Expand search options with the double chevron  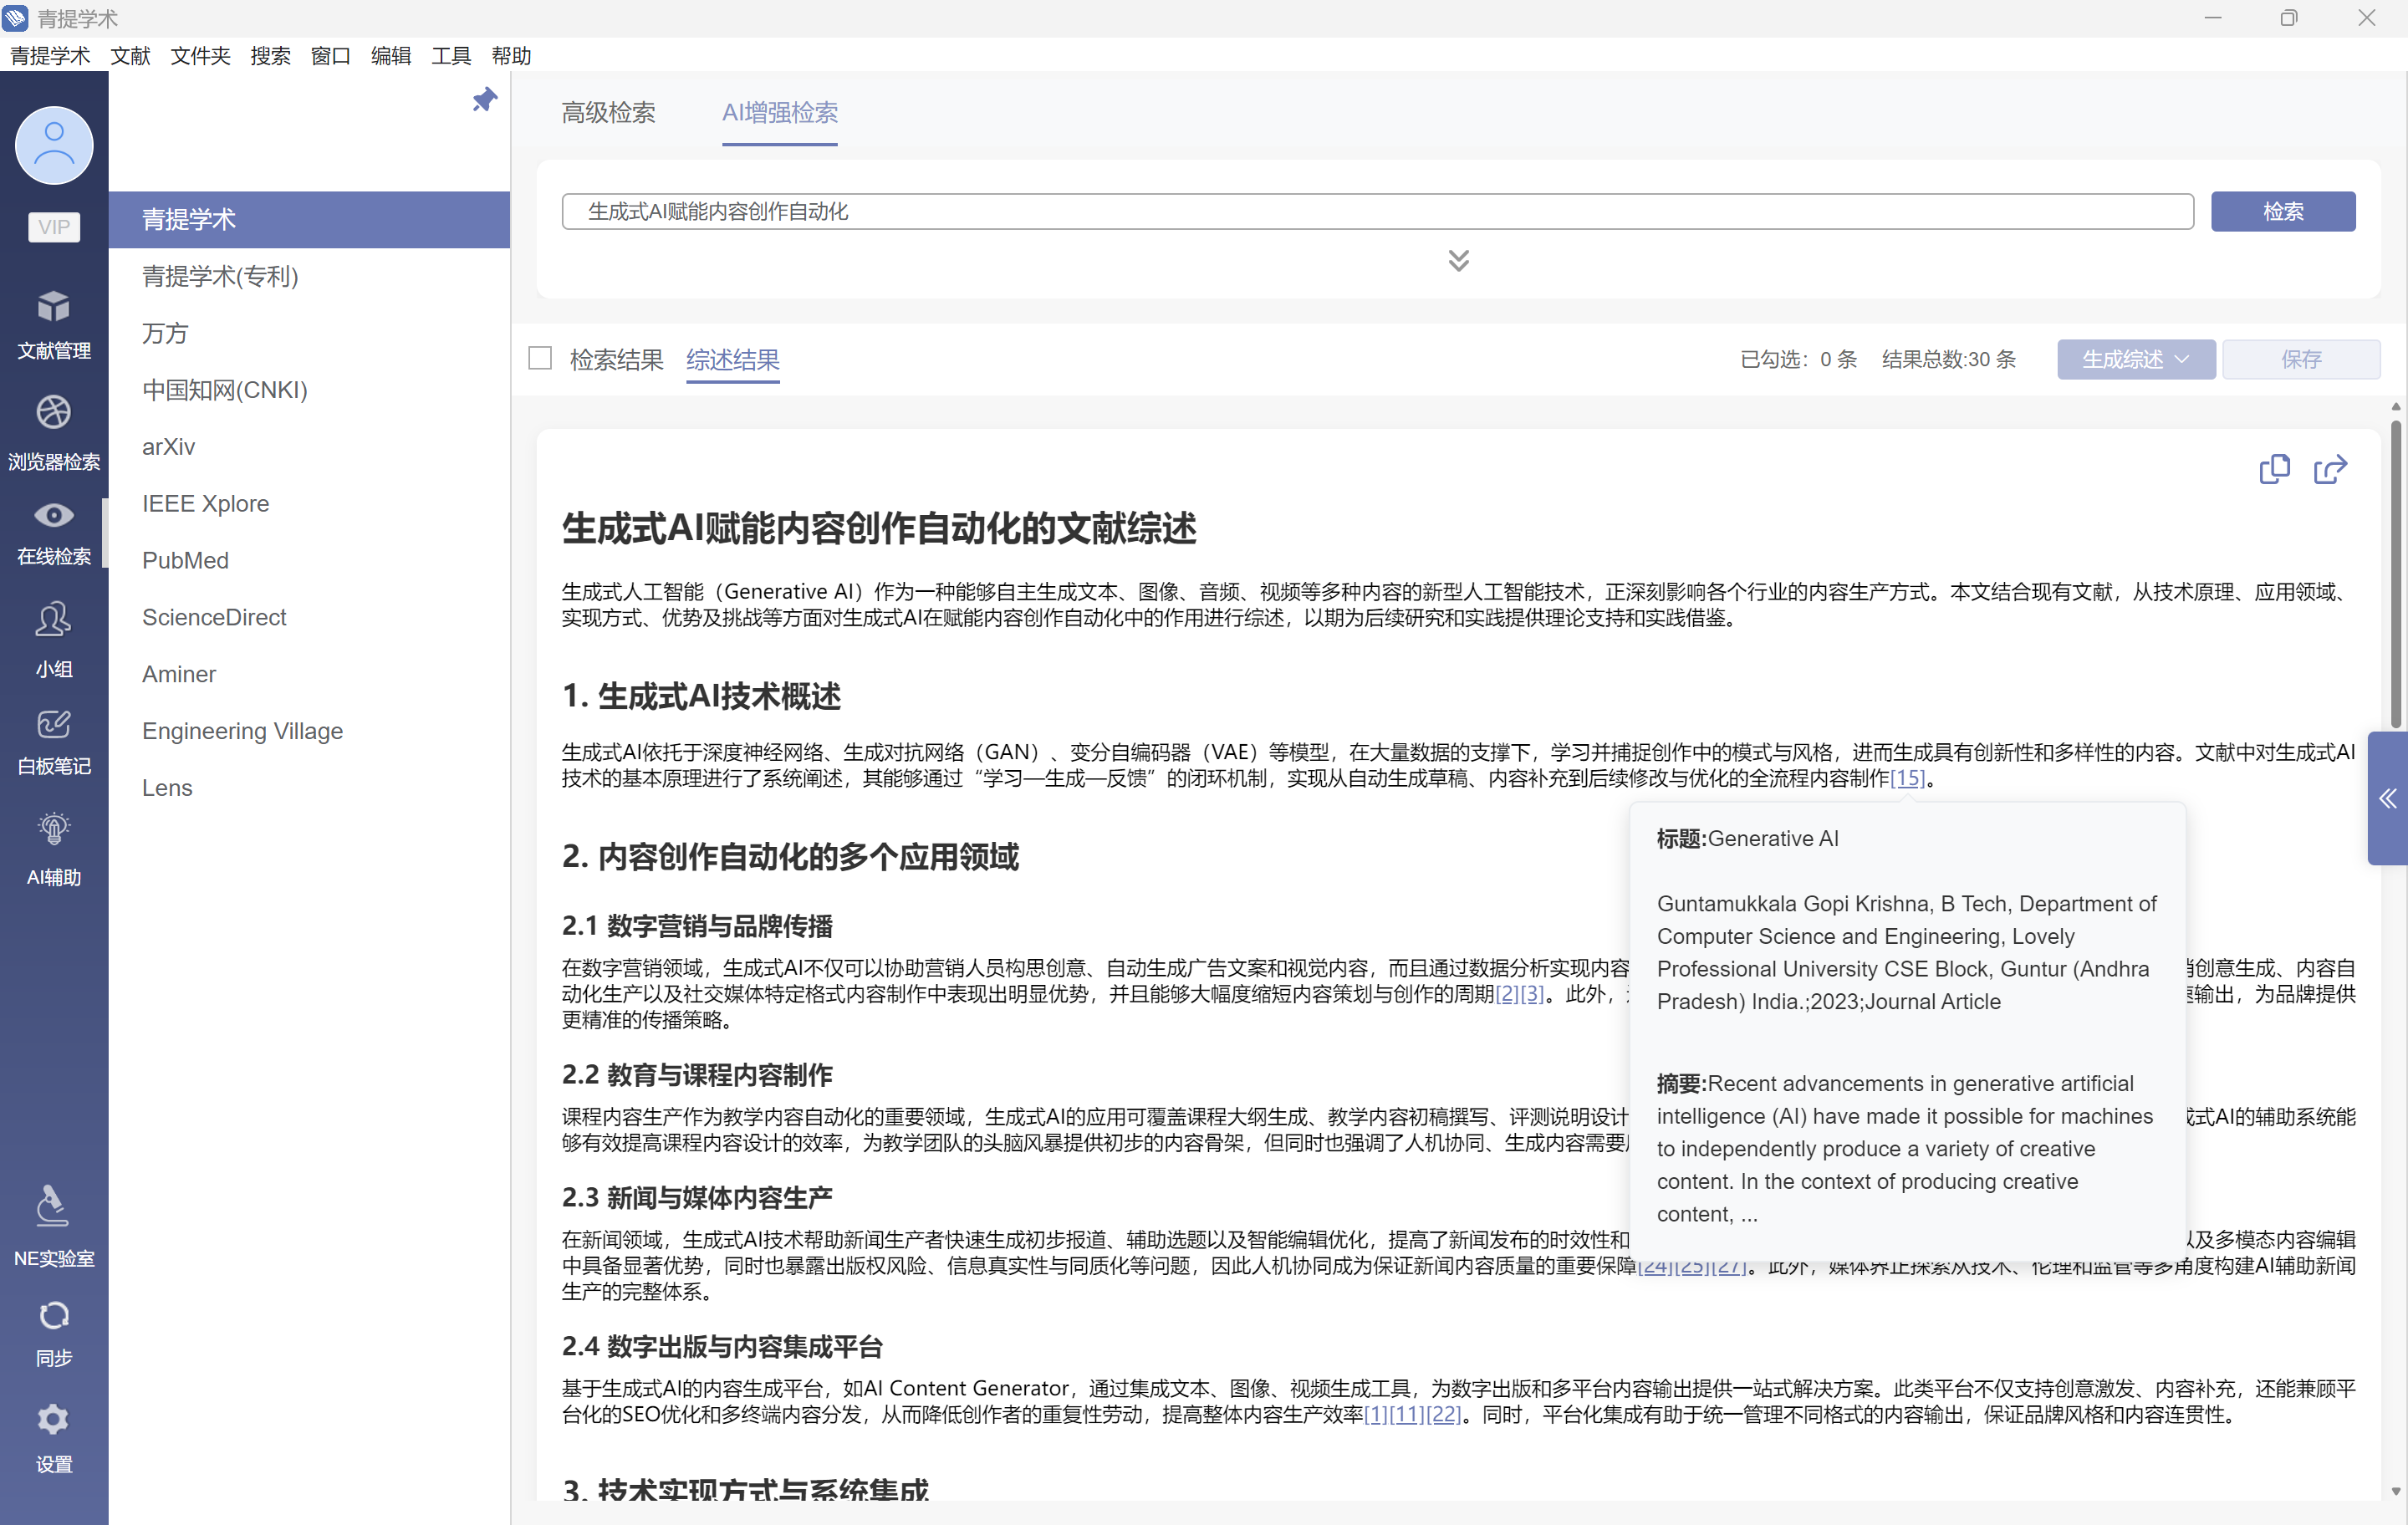pyautogui.click(x=1458, y=261)
